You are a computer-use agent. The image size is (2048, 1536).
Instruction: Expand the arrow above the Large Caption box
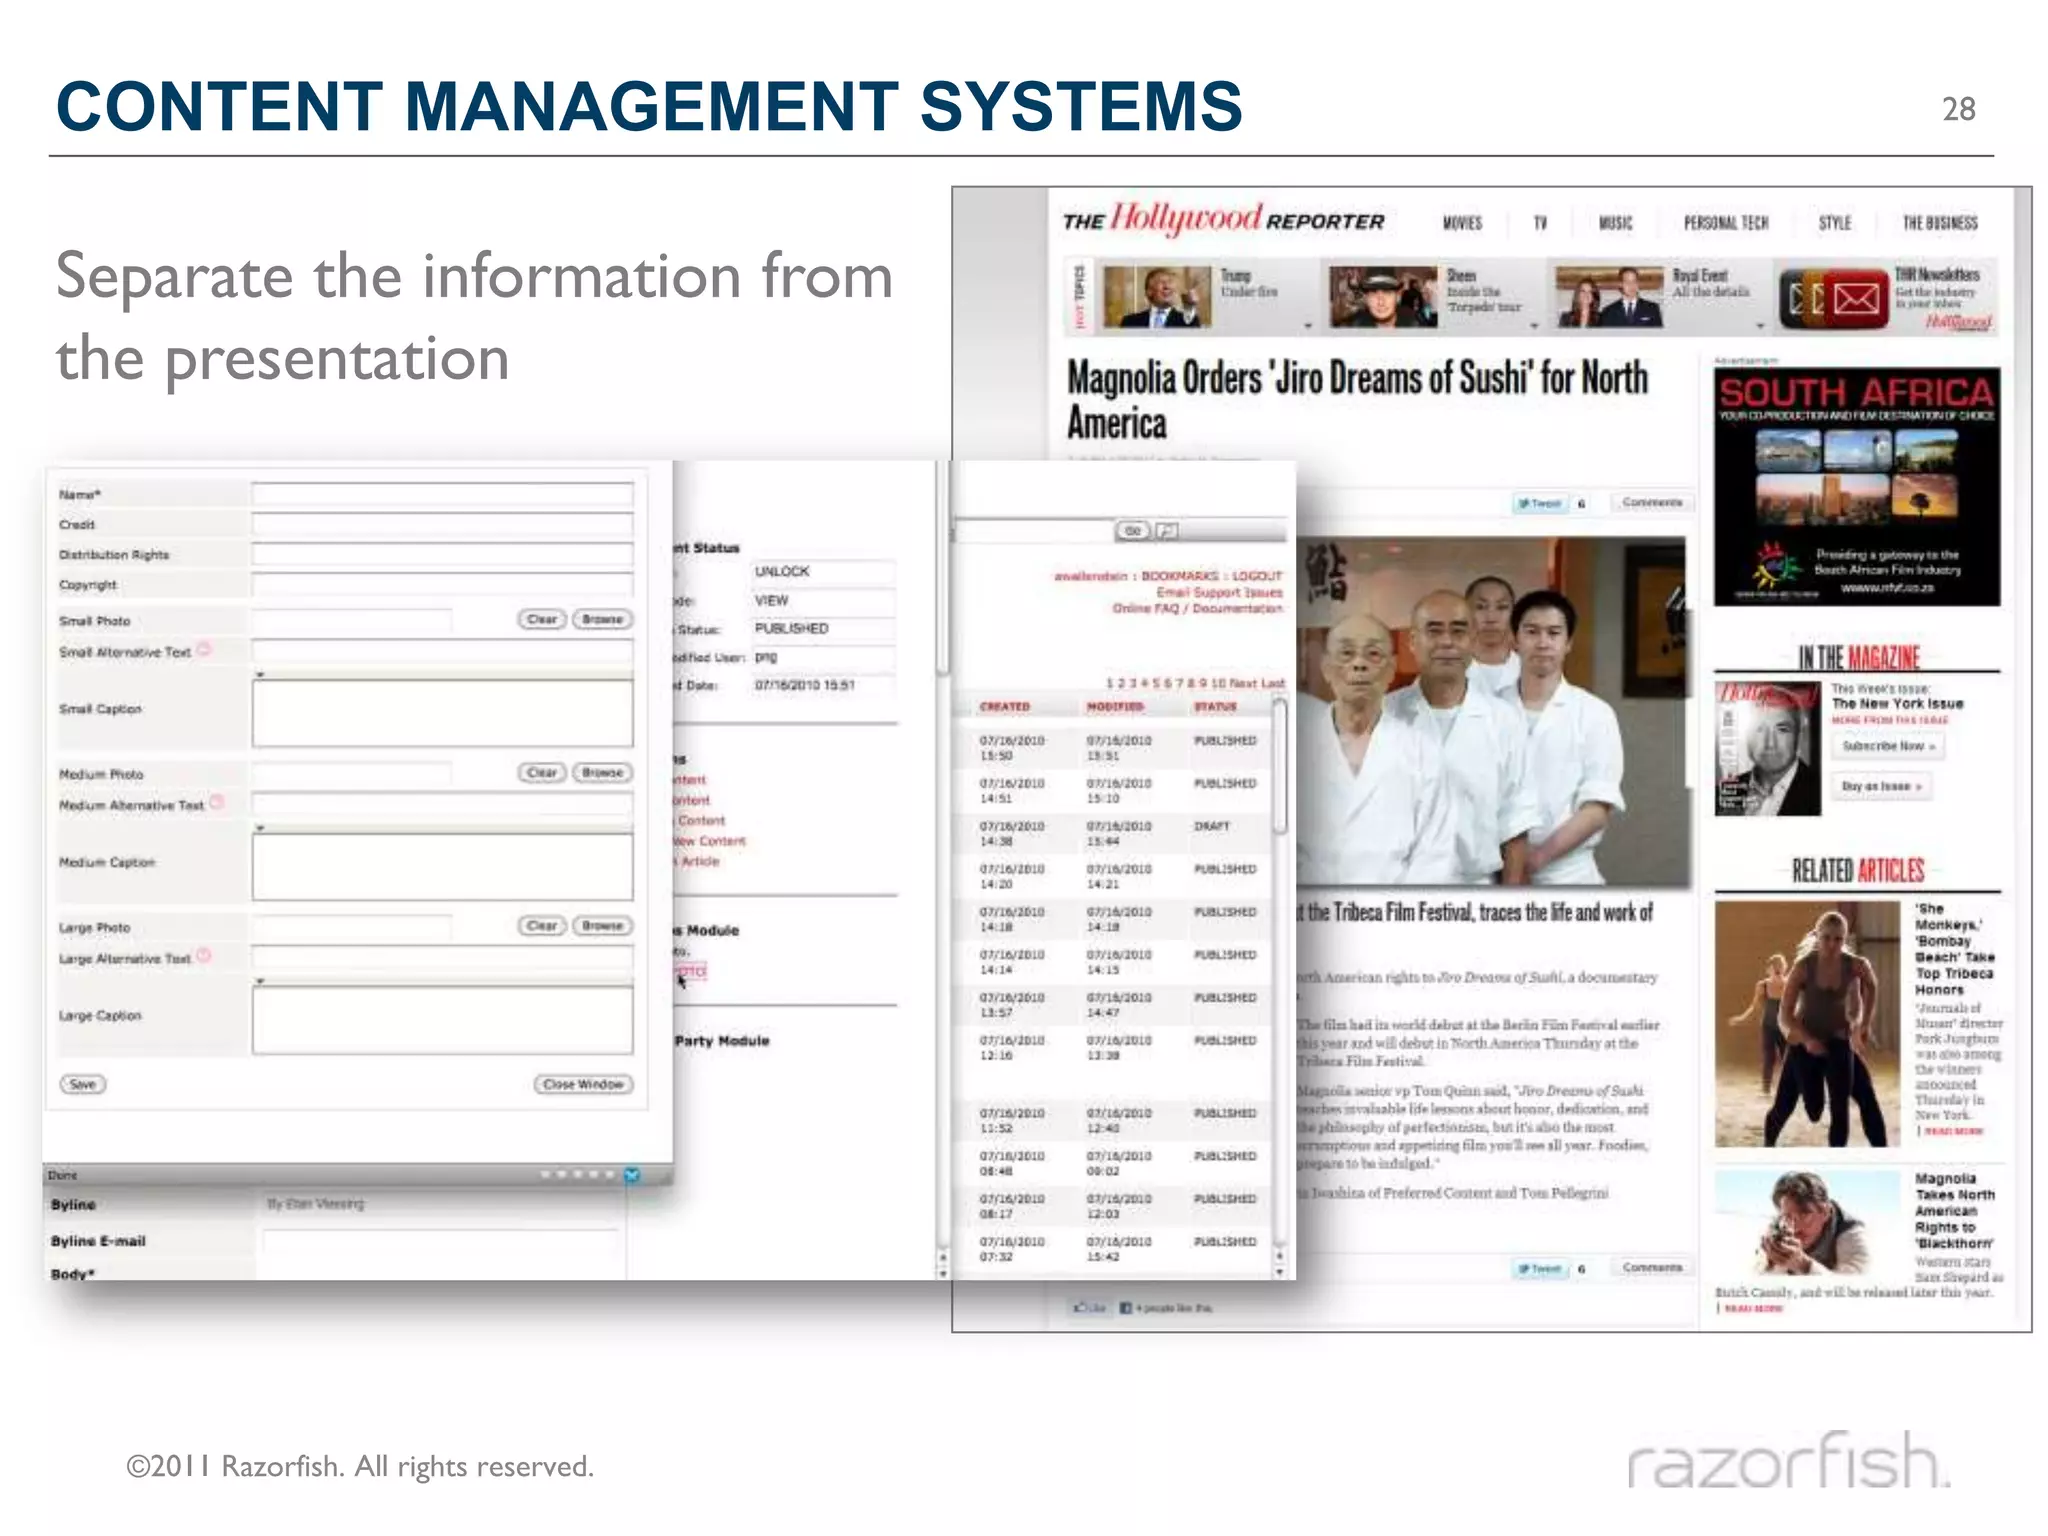[260, 981]
